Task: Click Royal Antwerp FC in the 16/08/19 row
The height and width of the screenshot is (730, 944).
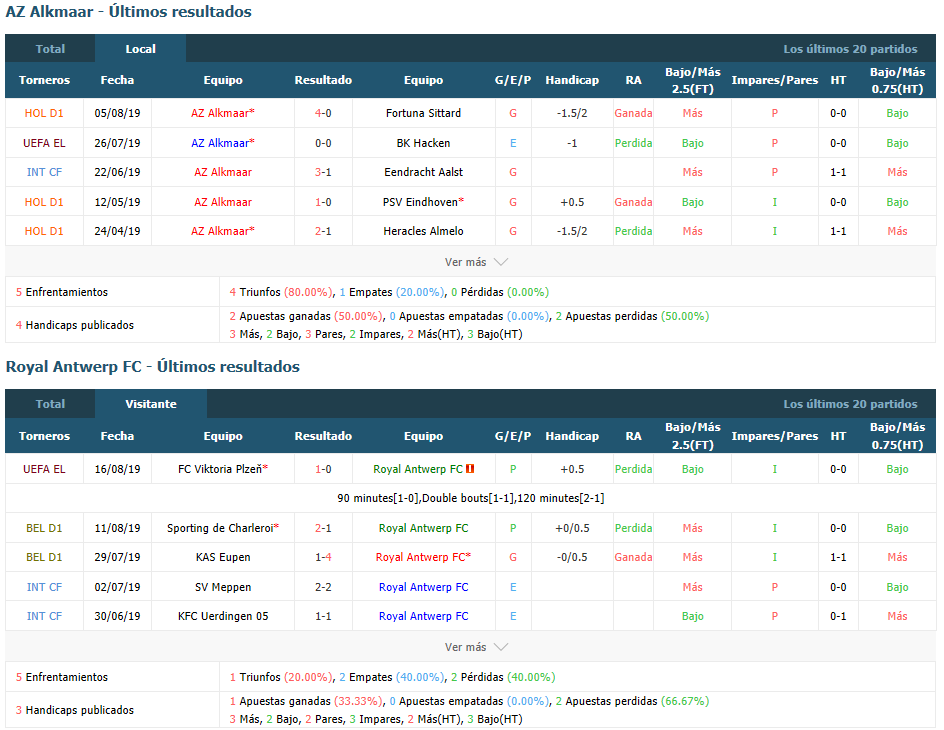Action: pyautogui.click(x=418, y=469)
